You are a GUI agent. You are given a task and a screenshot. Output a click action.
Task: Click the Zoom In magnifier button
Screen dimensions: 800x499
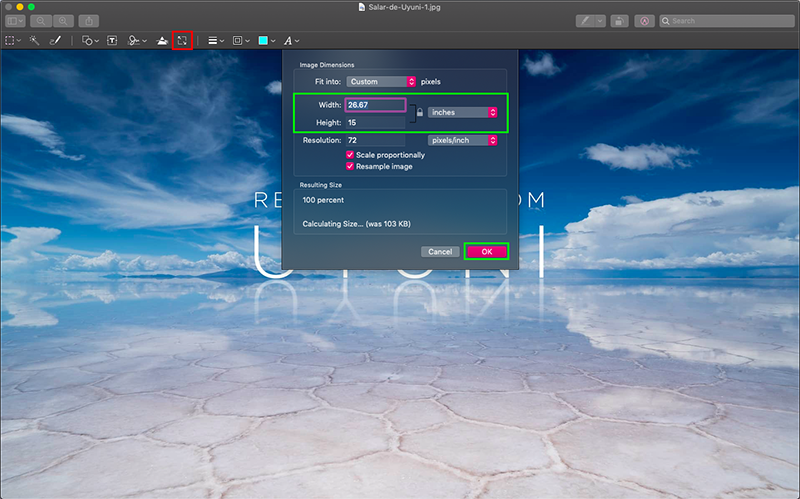(x=63, y=21)
